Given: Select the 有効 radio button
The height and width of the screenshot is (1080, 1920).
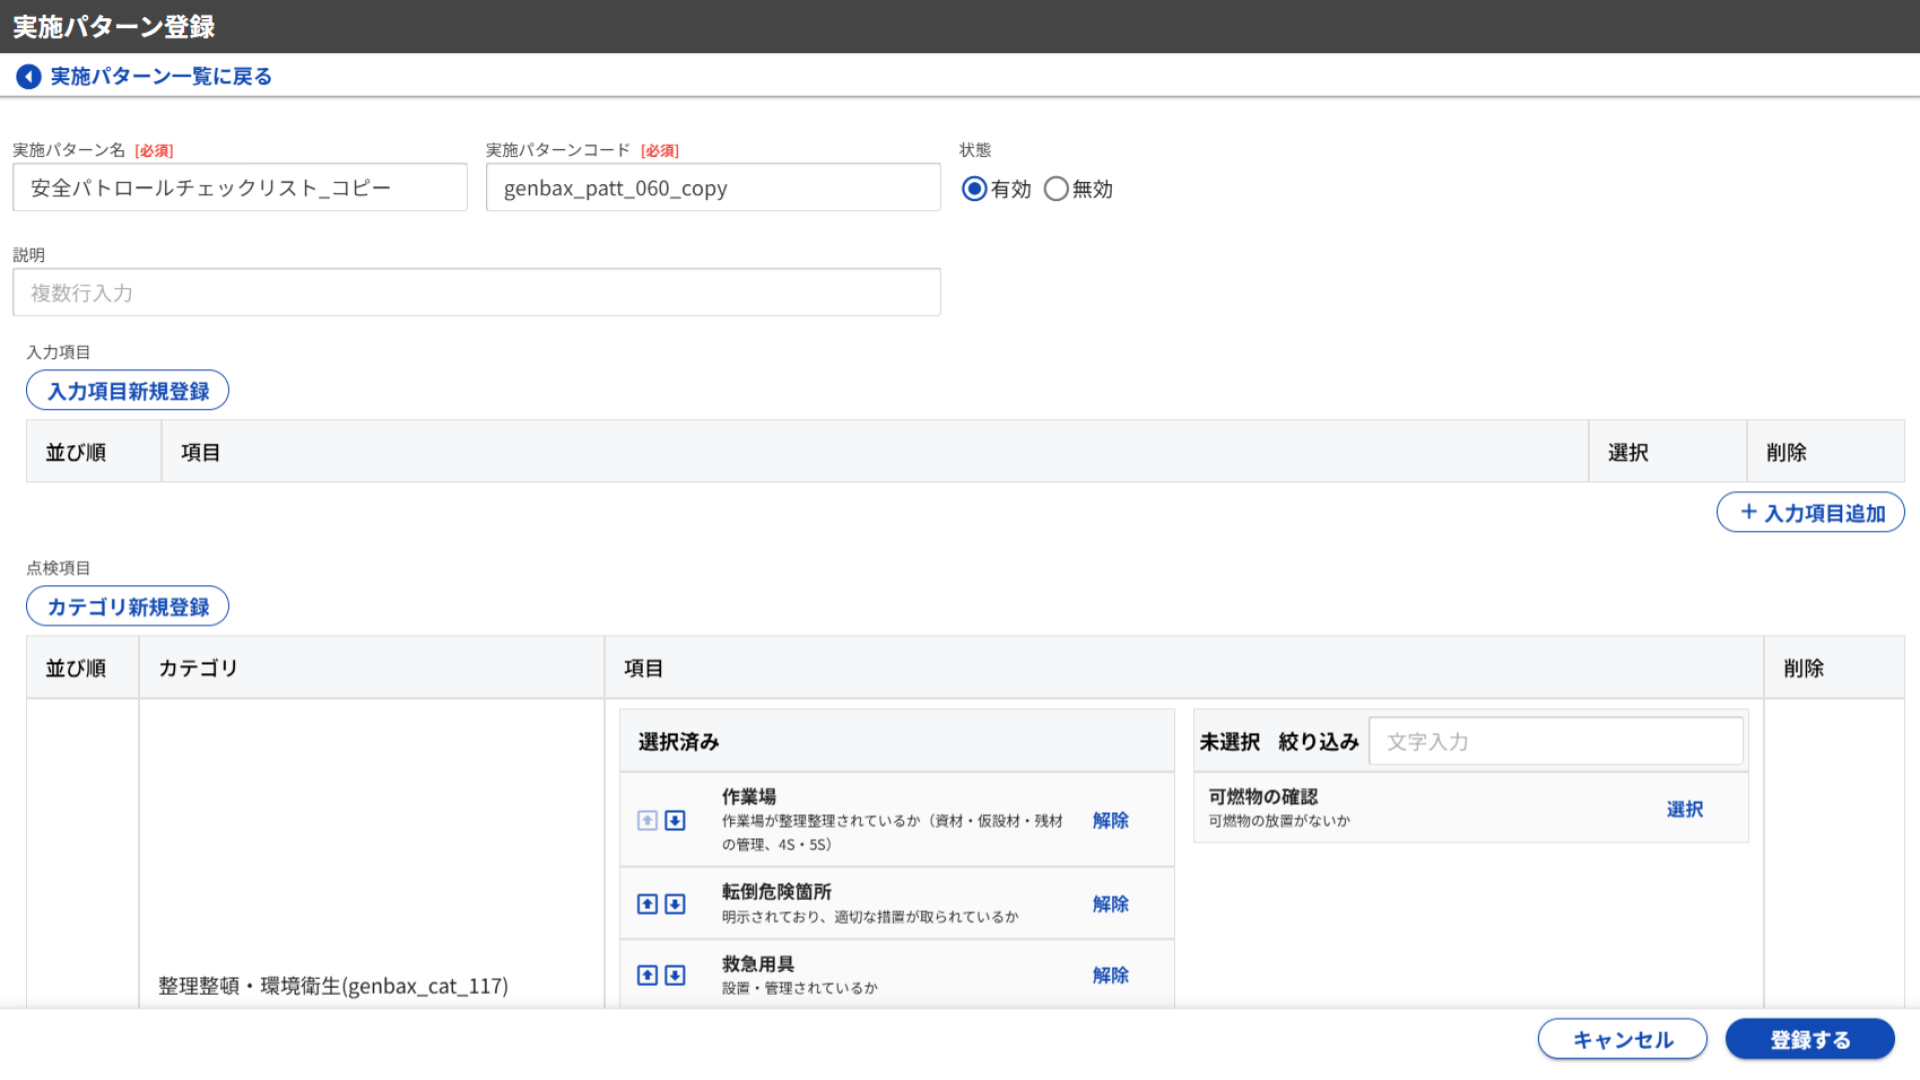Looking at the screenshot, I should tap(974, 189).
